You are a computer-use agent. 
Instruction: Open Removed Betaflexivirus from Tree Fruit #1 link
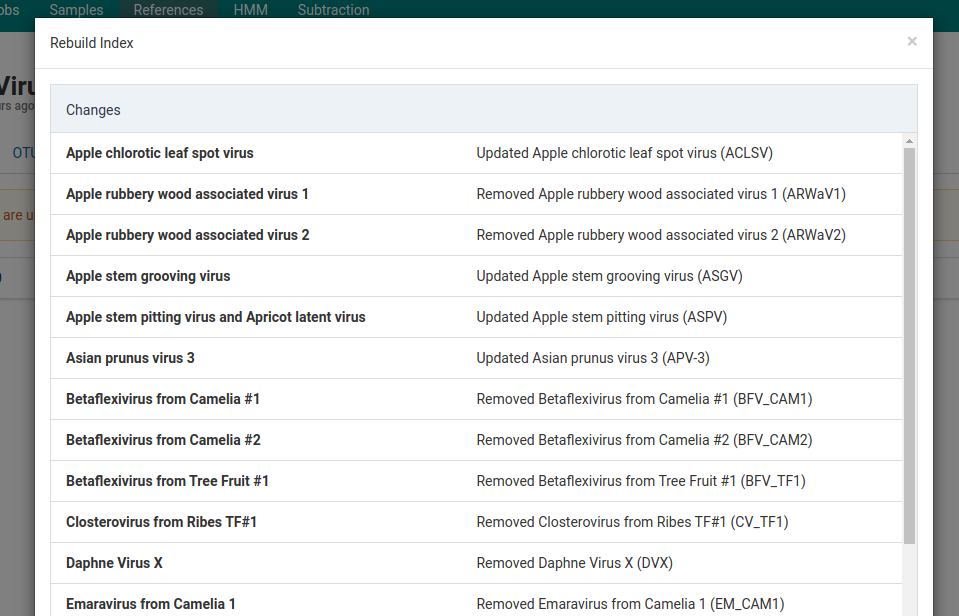pos(641,481)
